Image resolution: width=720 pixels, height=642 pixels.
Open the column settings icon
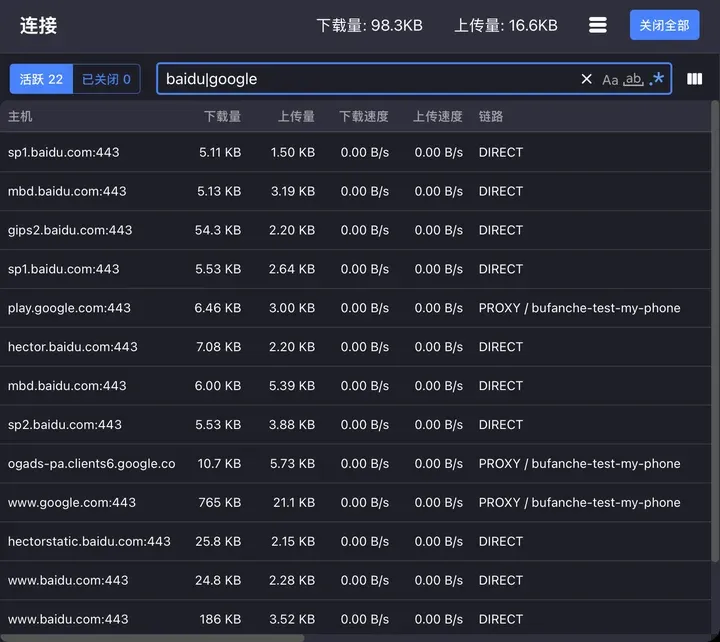tap(694, 79)
